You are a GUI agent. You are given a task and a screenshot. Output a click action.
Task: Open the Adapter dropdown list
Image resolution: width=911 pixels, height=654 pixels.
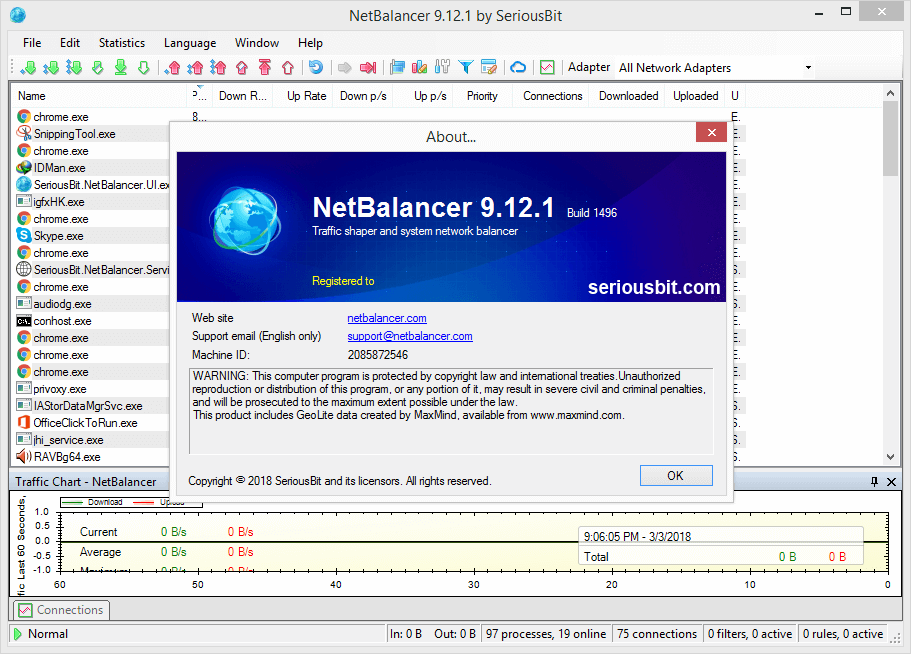pos(808,68)
